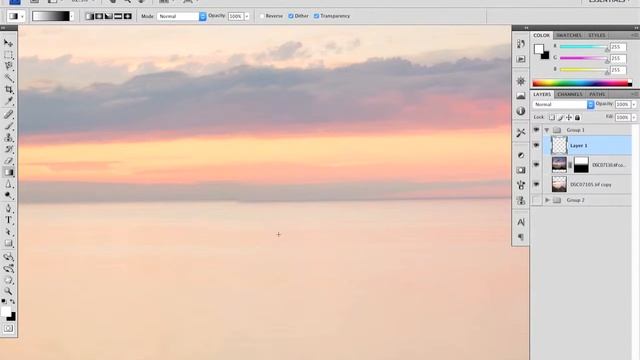This screenshot has height=360, width=640.
Task: Toggle lock all layer button
Action: [577, 118]
